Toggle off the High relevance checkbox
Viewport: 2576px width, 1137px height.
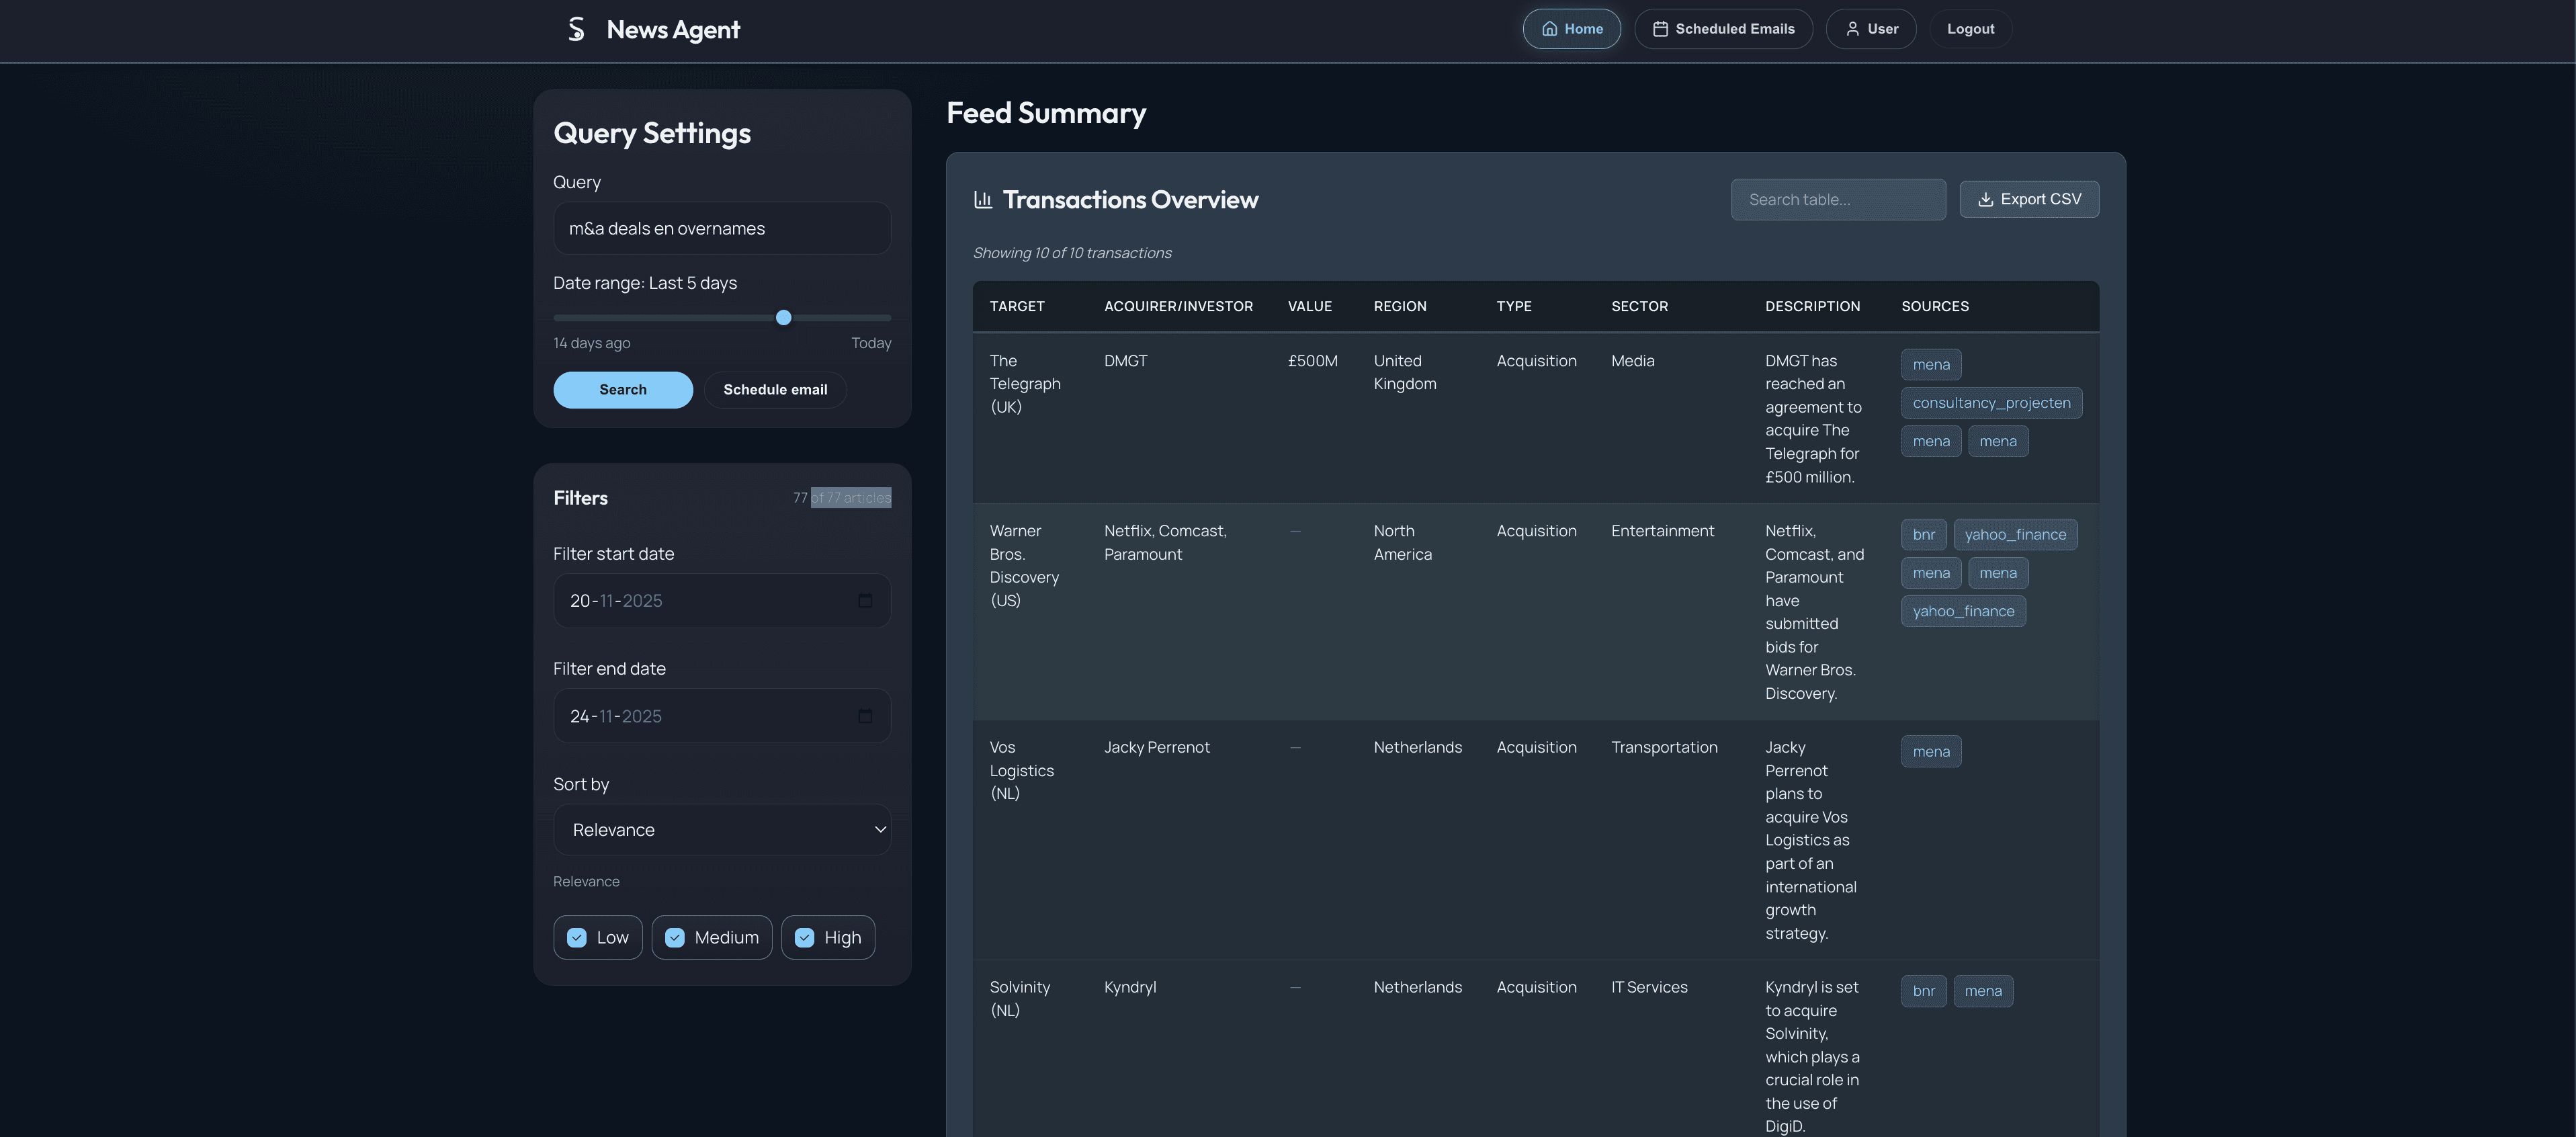[x=804, y=937]
